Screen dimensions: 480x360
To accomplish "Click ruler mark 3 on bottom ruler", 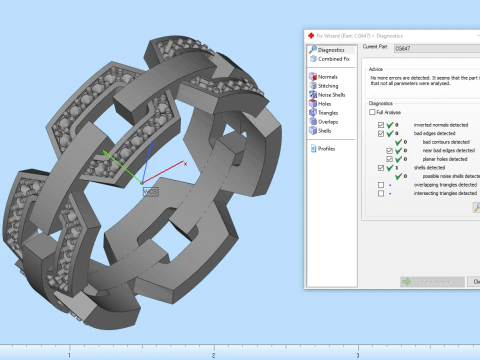I will click(357, 355).
